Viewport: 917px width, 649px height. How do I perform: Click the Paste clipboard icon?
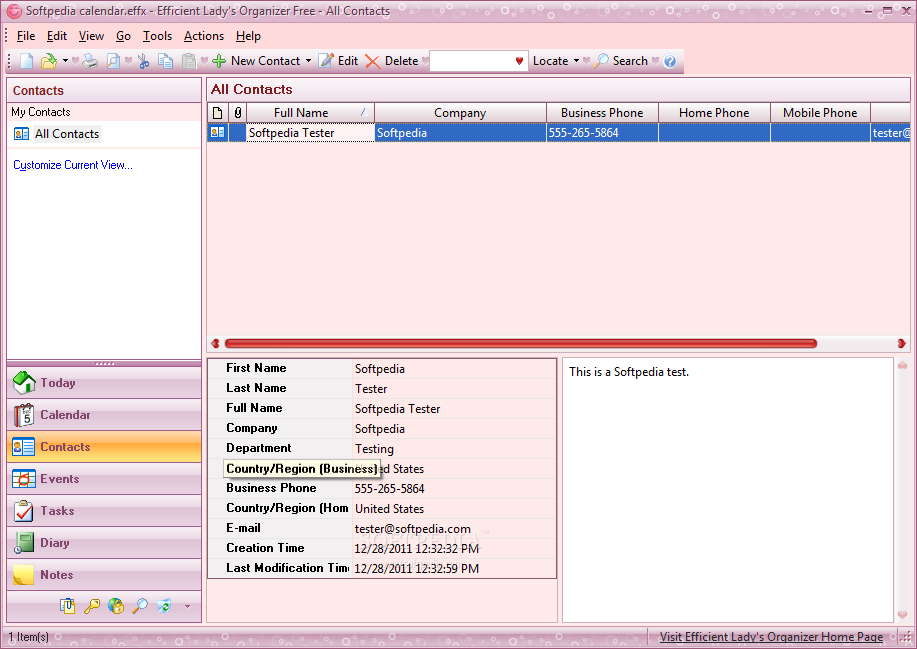tap(188, 61)
